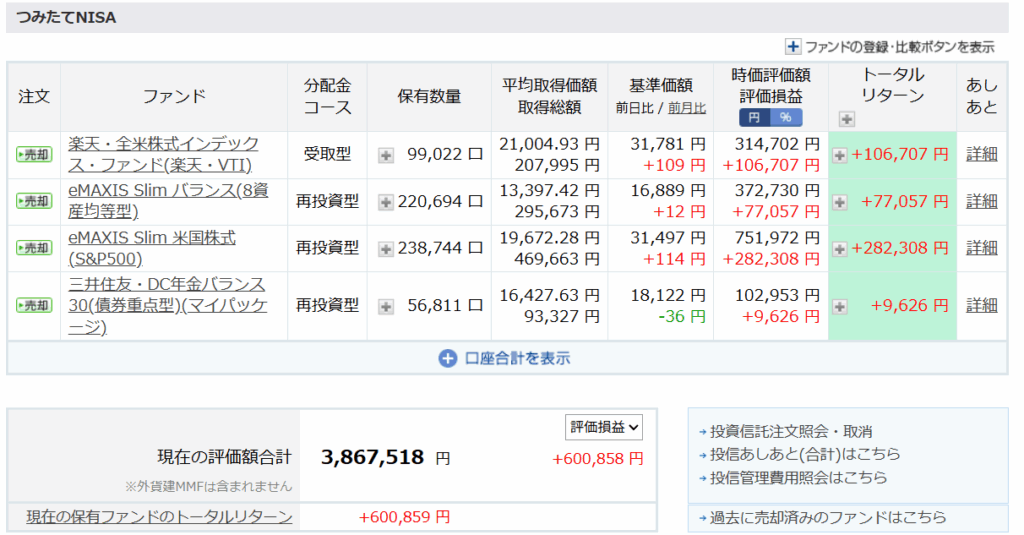1024x535 pixels.
Task: Click 372,730 円 valuation amount
Action: click(776, 191)
